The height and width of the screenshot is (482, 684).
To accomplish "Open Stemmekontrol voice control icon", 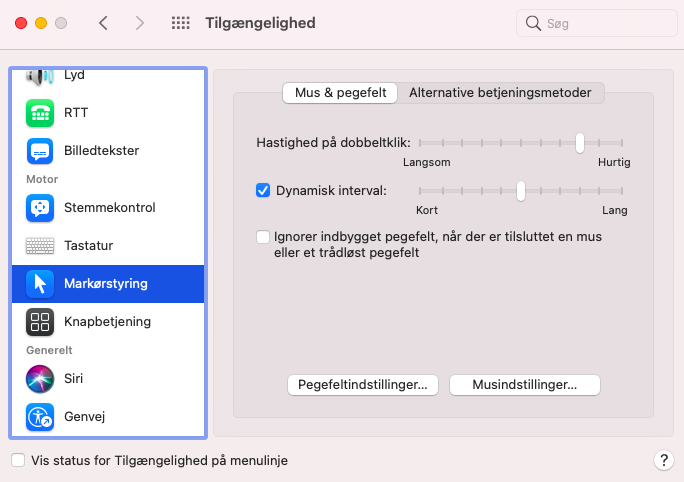I will tap(40, 208).
